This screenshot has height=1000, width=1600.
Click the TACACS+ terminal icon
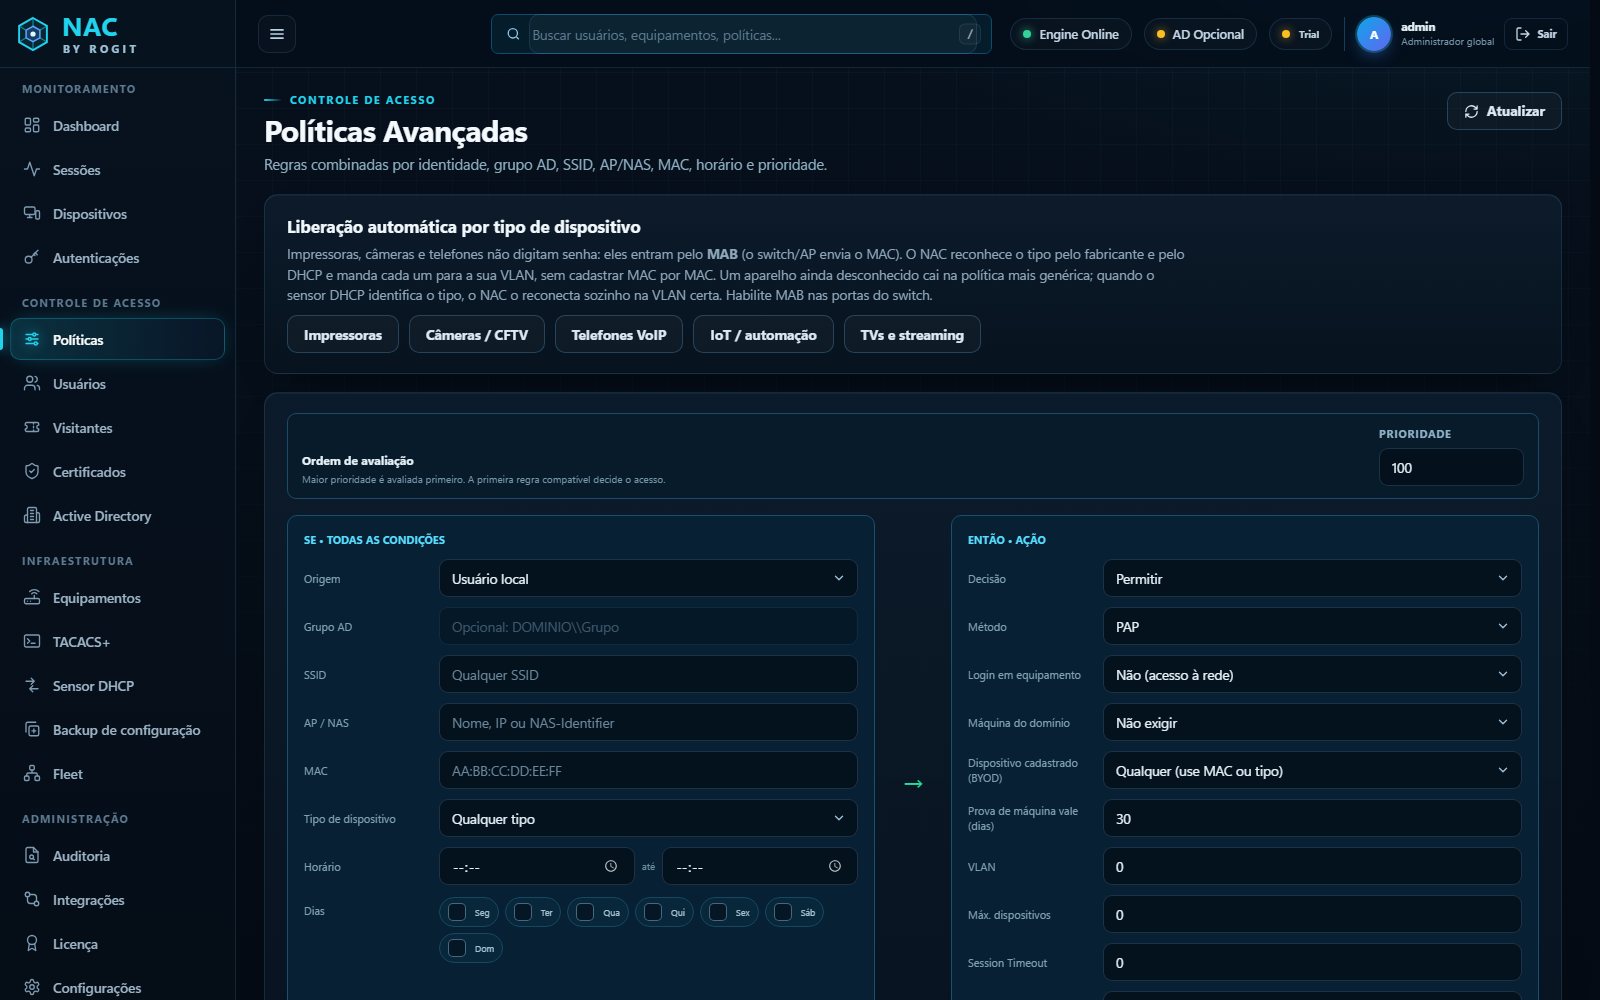pos(32,642)
